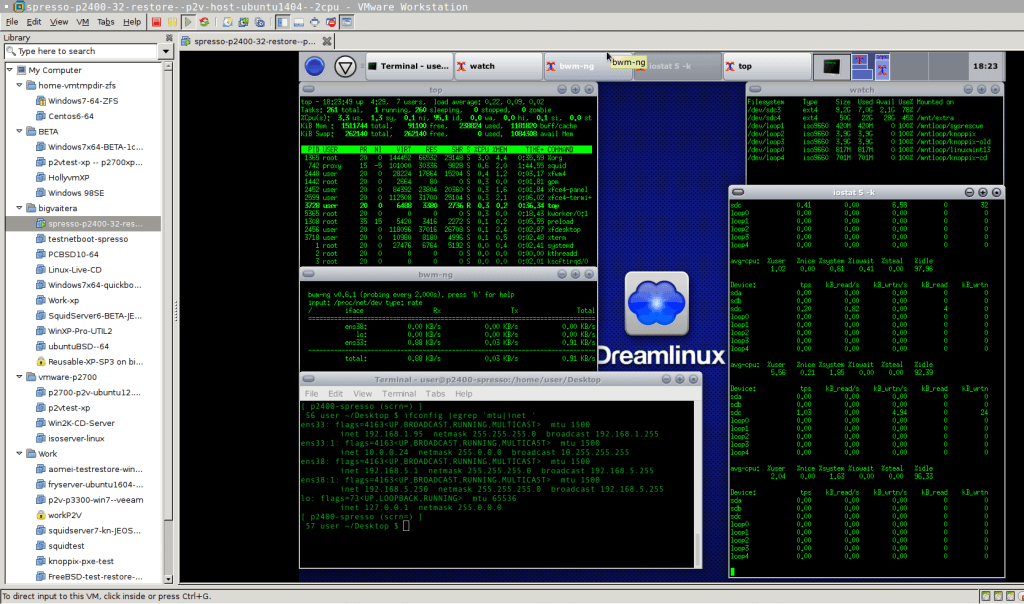Toggle the thumbnail bar toolbar icon

tap(298, 22)
